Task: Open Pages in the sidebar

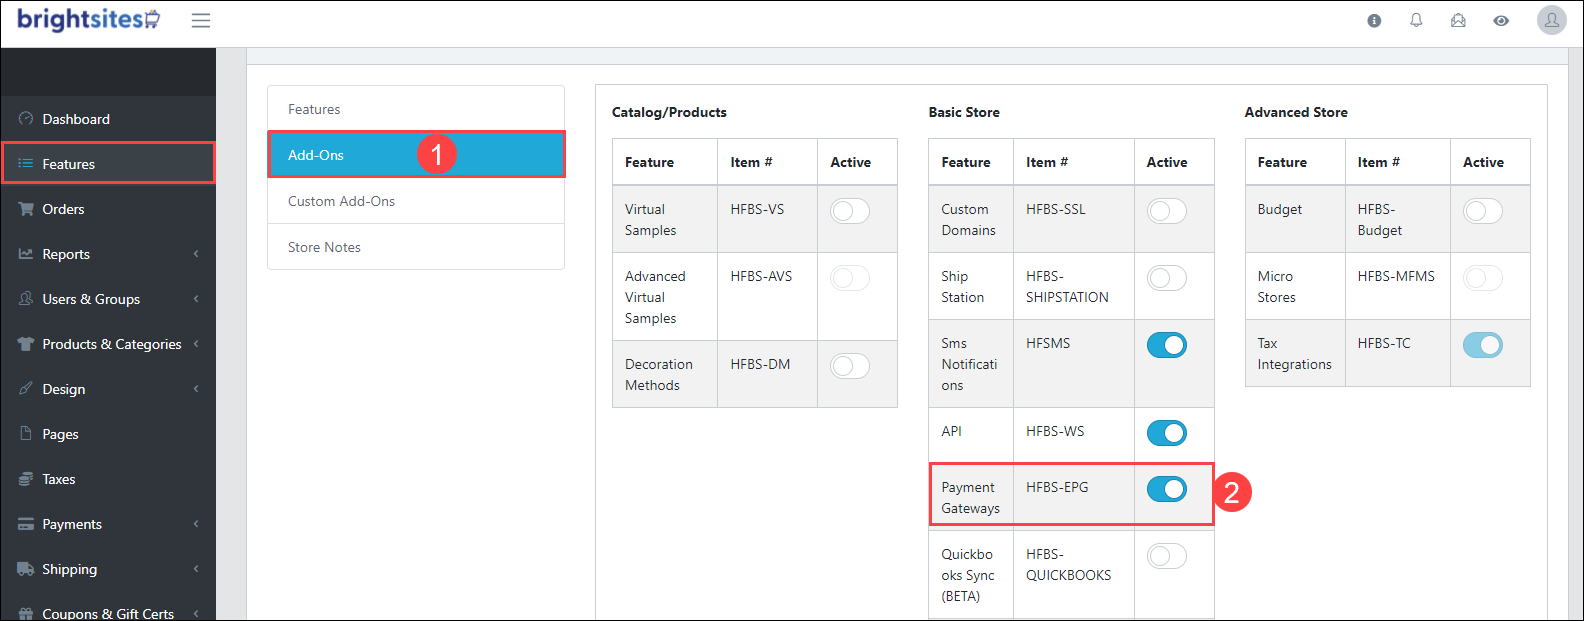Action: (108, 434)
